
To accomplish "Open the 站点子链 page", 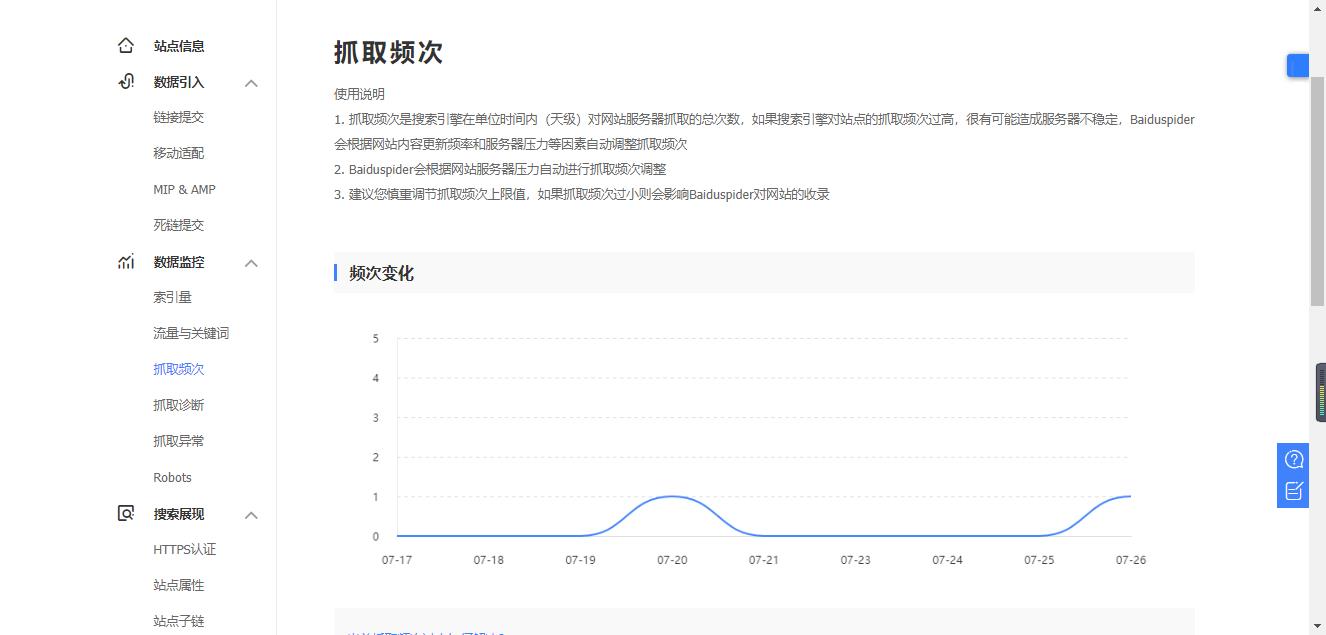I will click(x=179, y=621).
